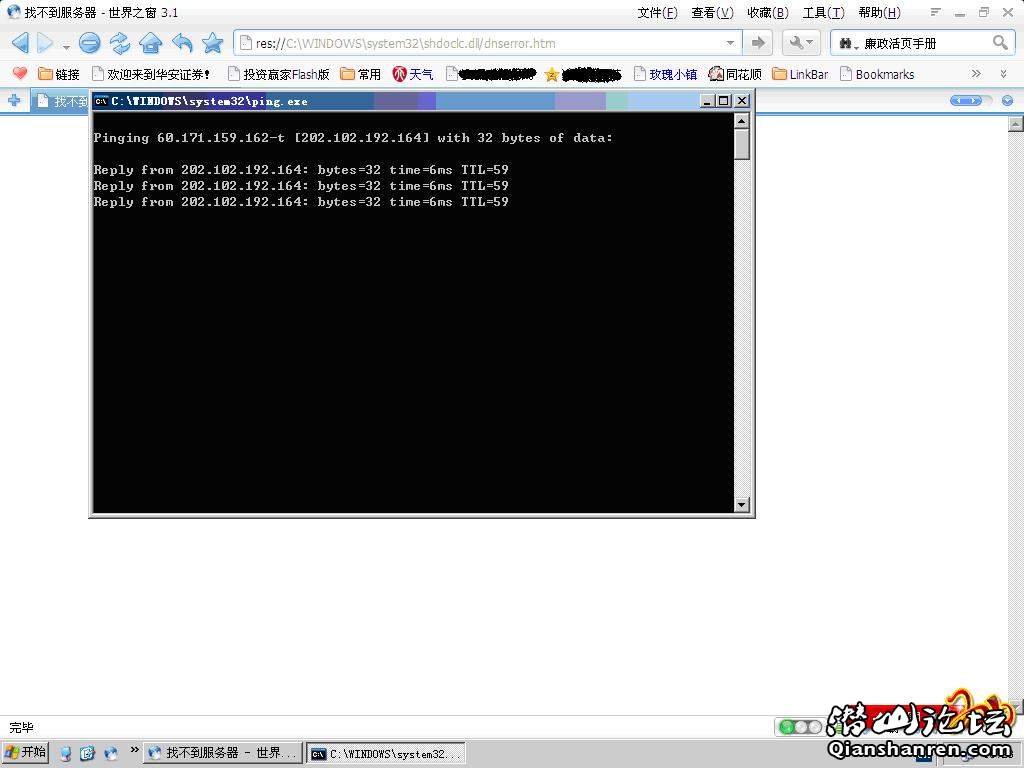Click the second quick launch icon
The height and width of the screenshot is (768, 1024).
88,753
